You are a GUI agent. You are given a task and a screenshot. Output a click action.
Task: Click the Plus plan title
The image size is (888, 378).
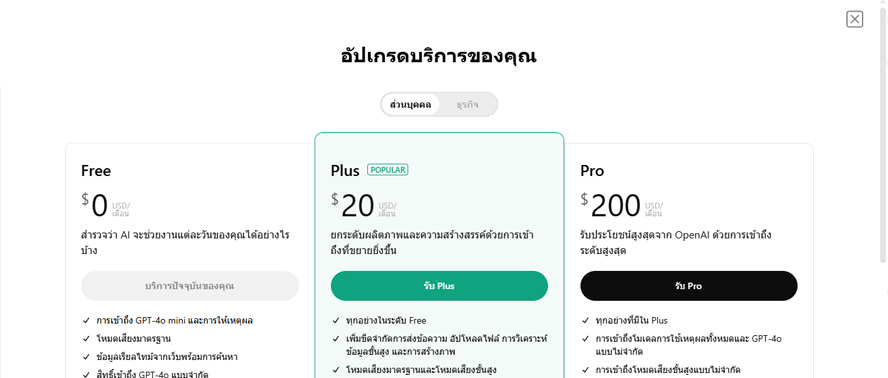[345, 171]
